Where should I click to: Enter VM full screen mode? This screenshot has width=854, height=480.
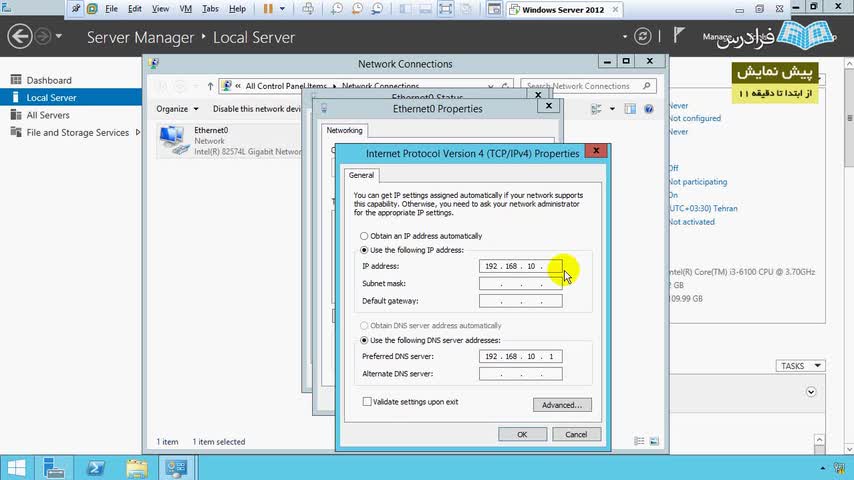coord(446,9)
